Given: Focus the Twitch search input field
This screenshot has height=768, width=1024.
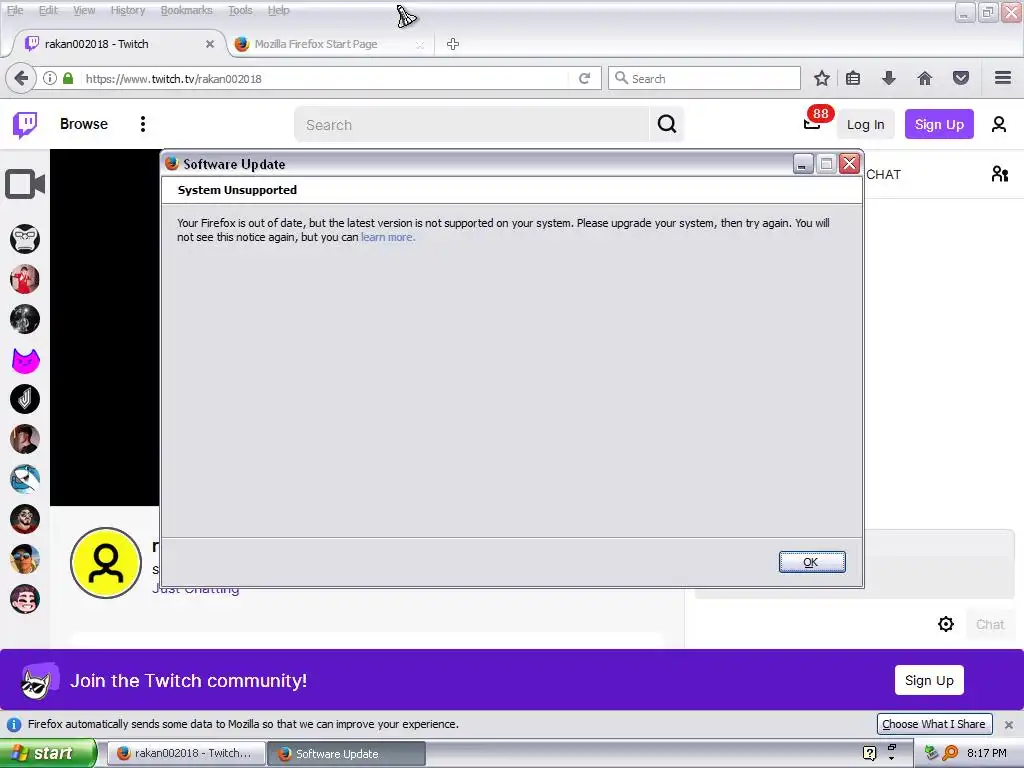Looking at the screenshot, I should point(472,124).
